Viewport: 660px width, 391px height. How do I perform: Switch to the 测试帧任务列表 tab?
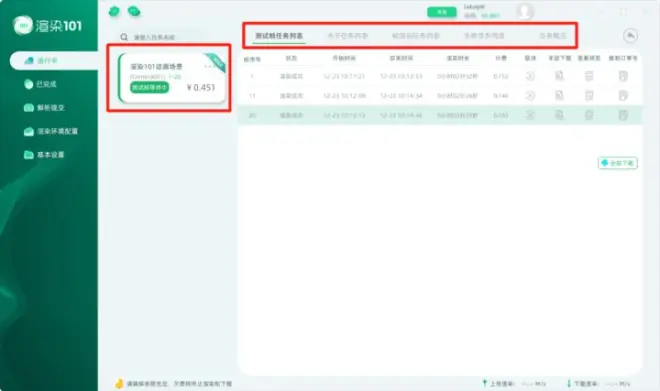pos(279,36)
